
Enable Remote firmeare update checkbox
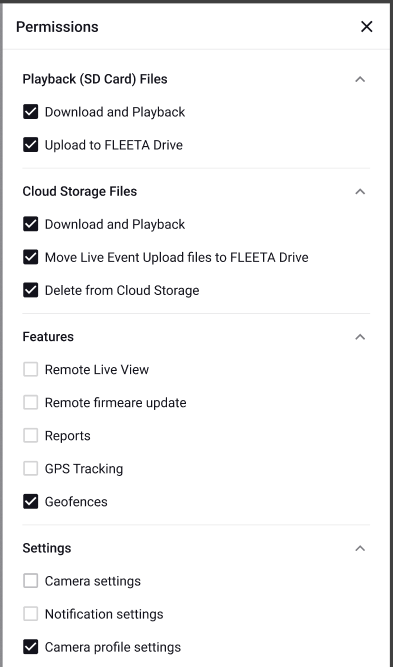click(31, 402)
